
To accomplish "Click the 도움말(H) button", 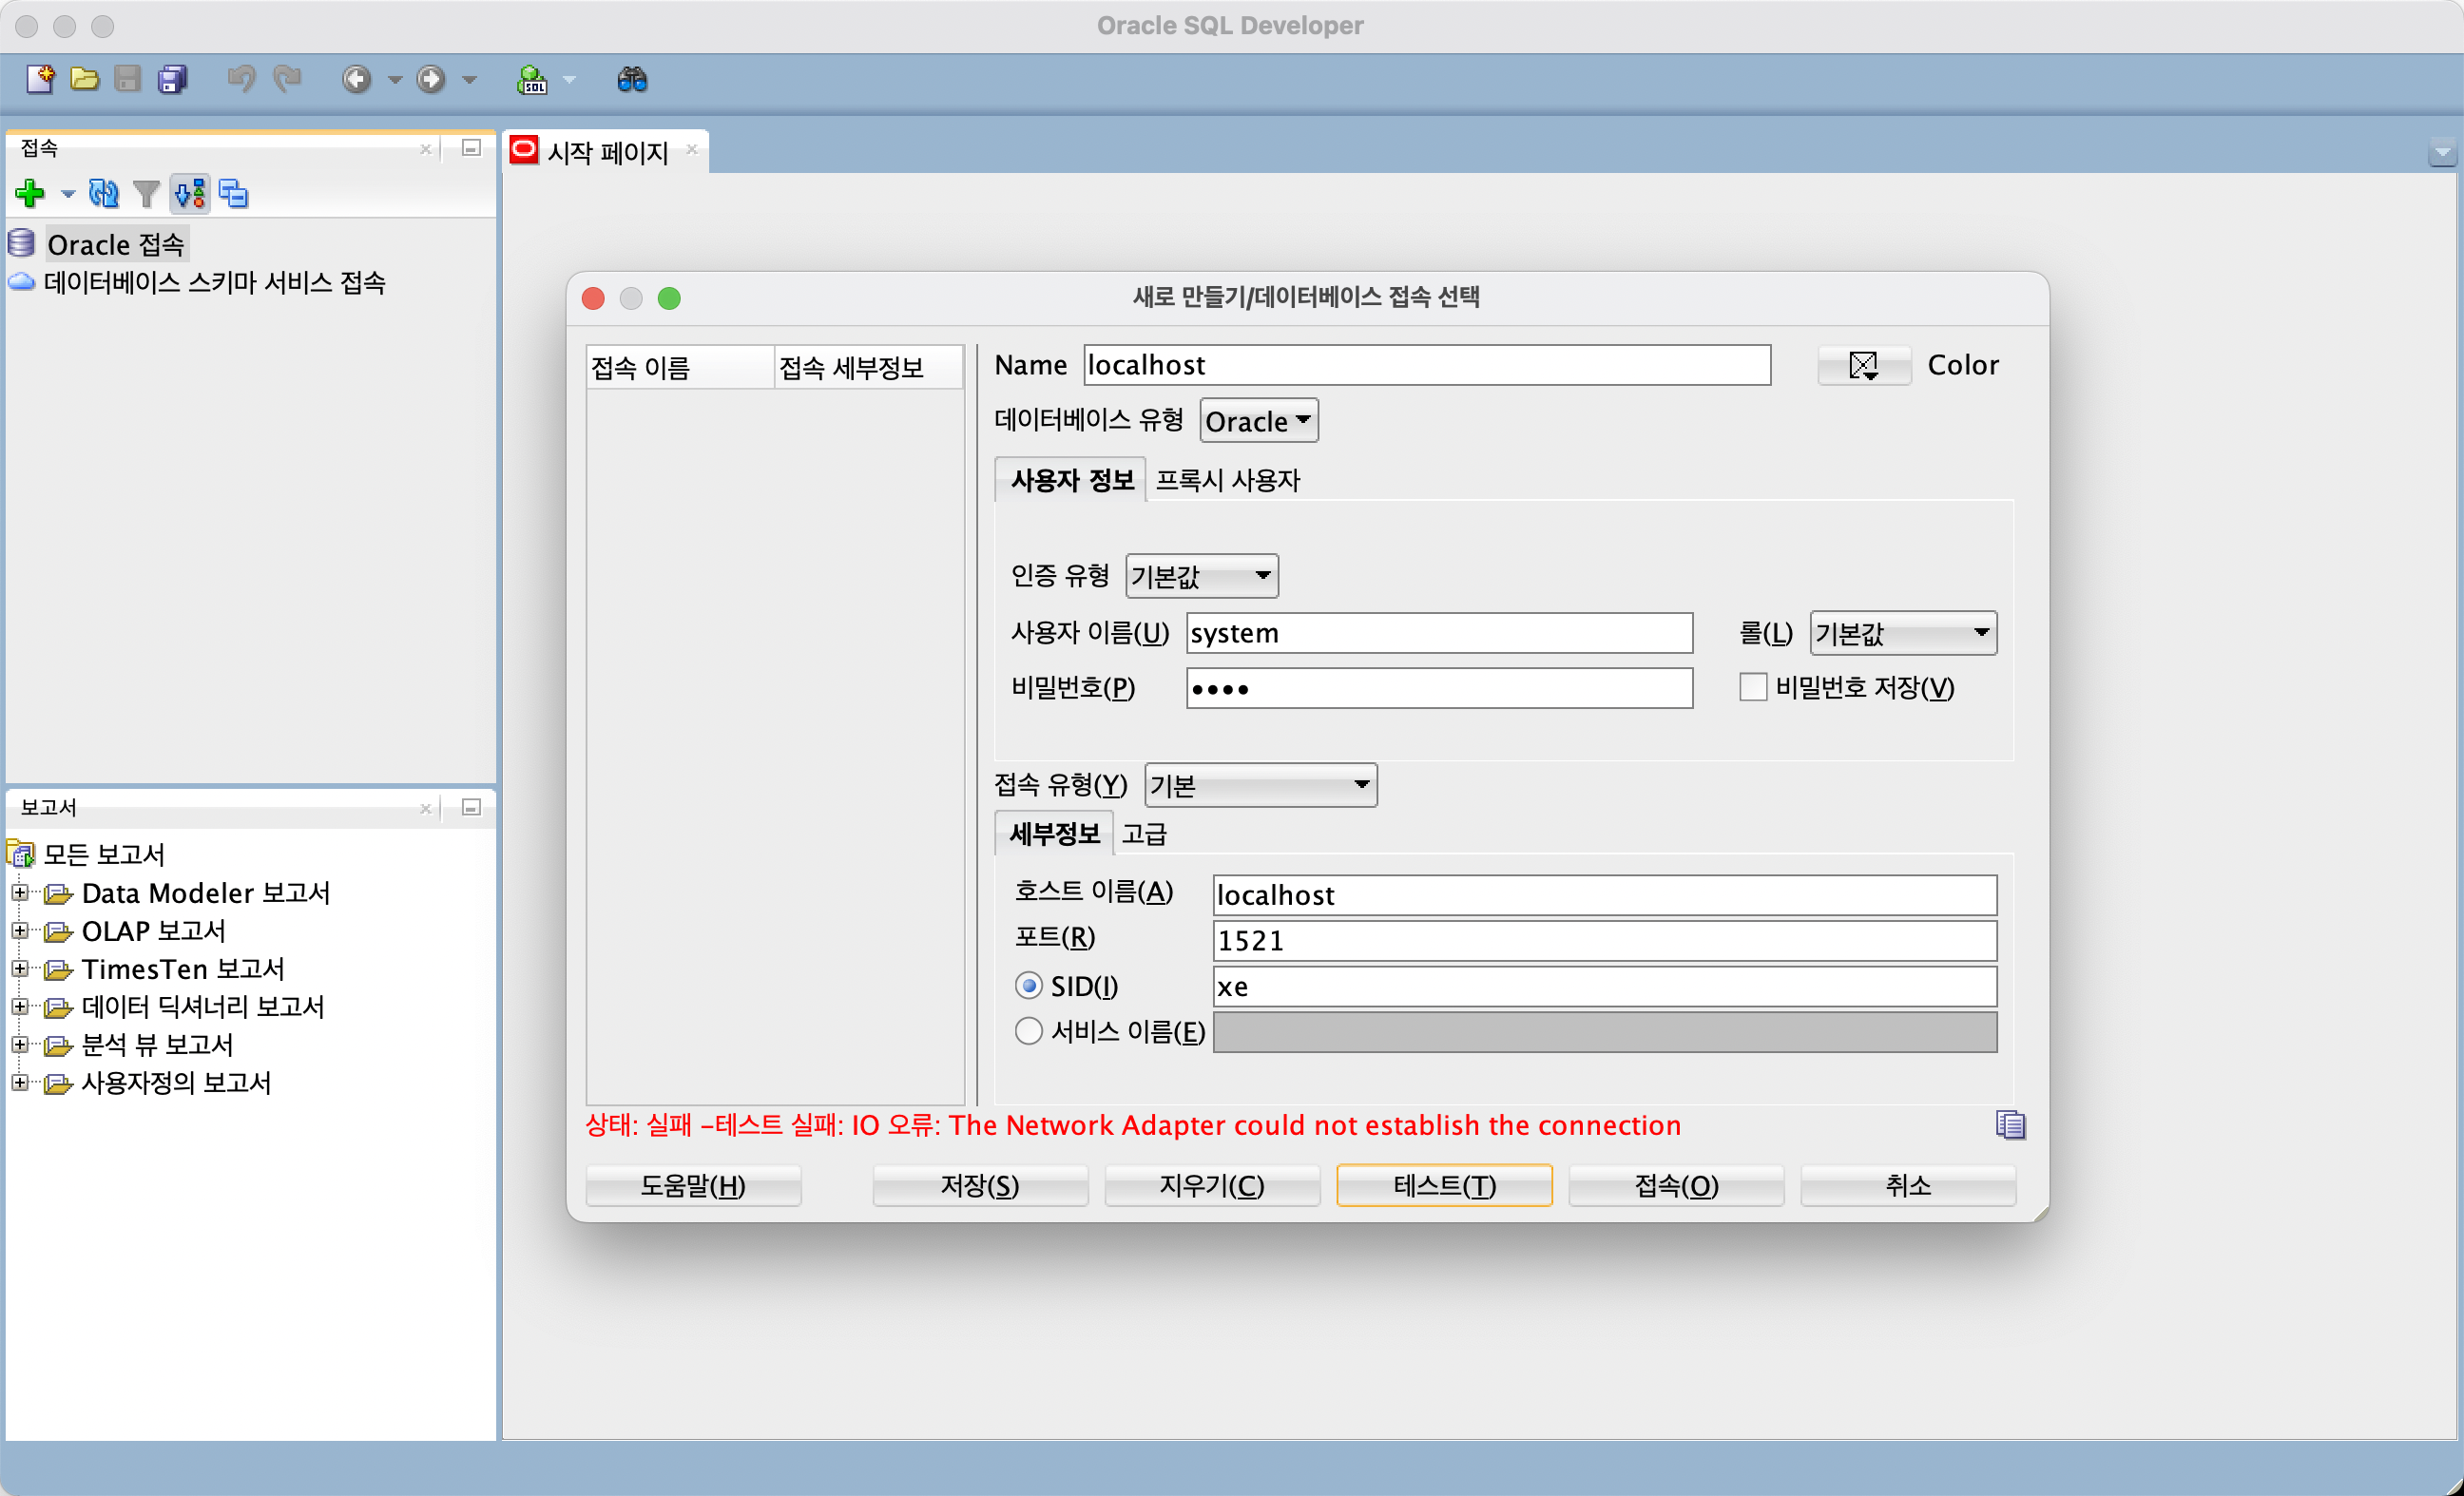I will tap(693, 1185).
